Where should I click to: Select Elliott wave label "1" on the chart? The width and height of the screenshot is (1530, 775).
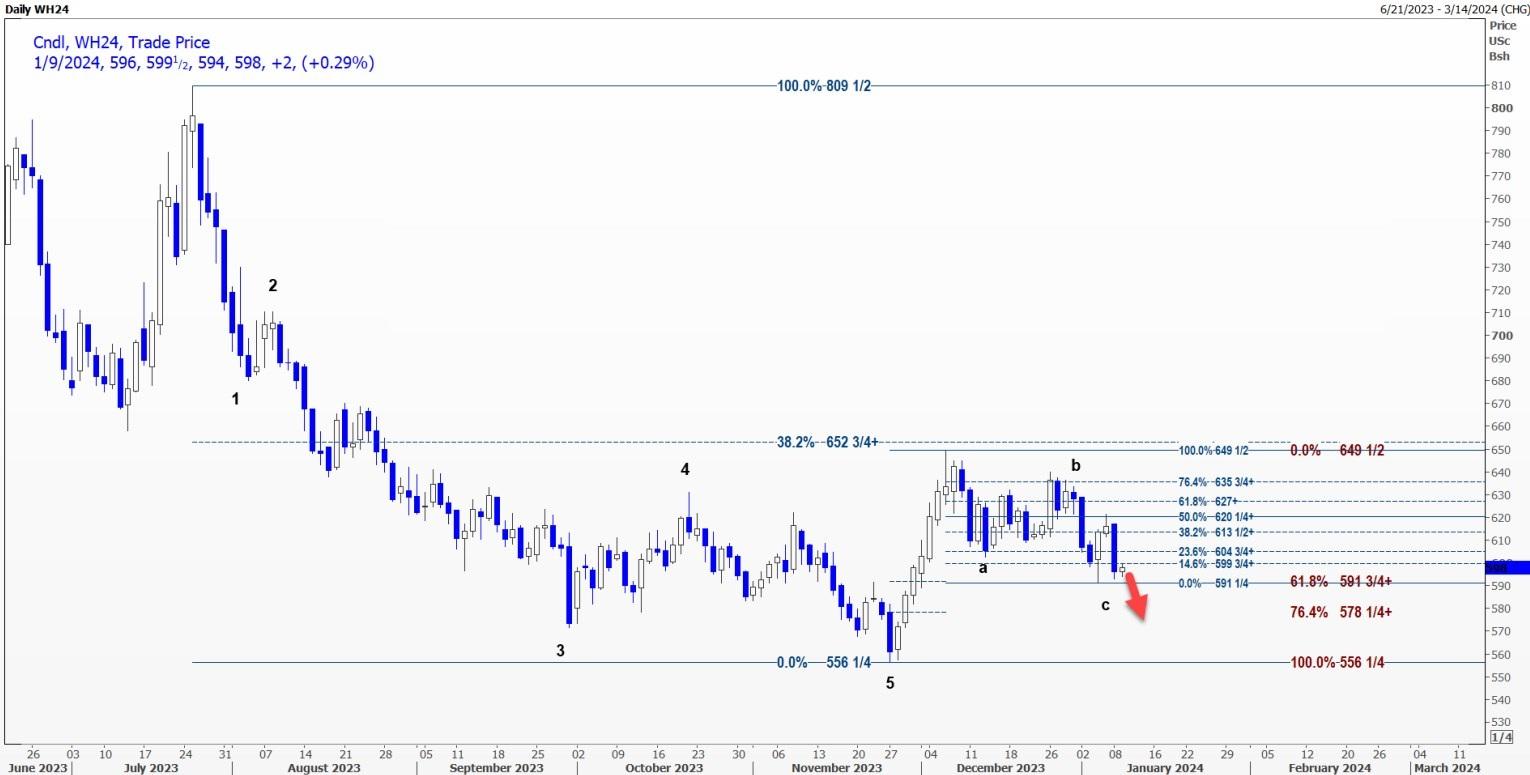pyautogui.click(x=236, y=399)
